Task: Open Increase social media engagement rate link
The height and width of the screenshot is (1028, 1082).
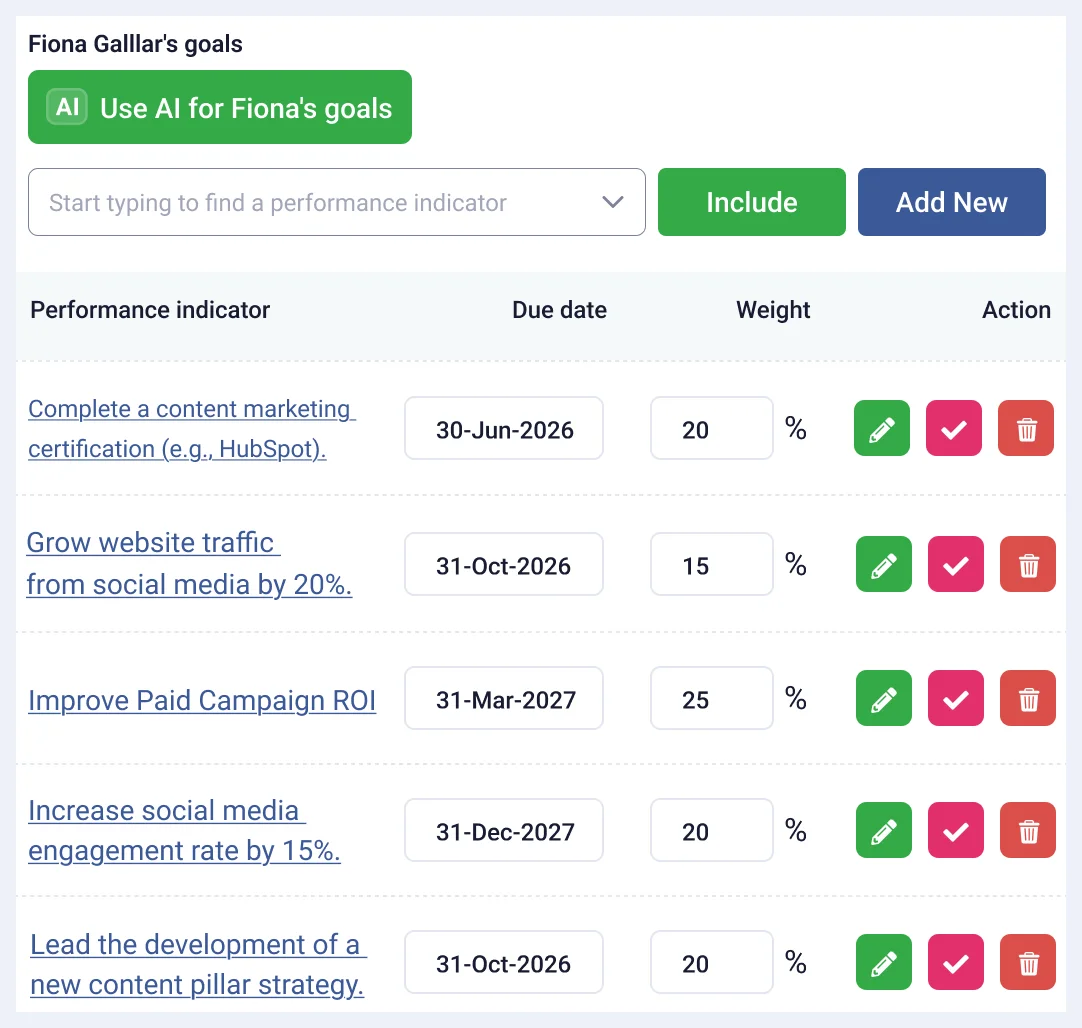Action: pos(184,831)
